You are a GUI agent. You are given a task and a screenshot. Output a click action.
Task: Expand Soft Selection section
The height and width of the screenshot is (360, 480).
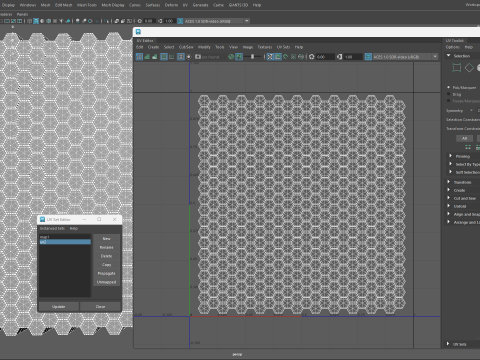coord(450,172)
